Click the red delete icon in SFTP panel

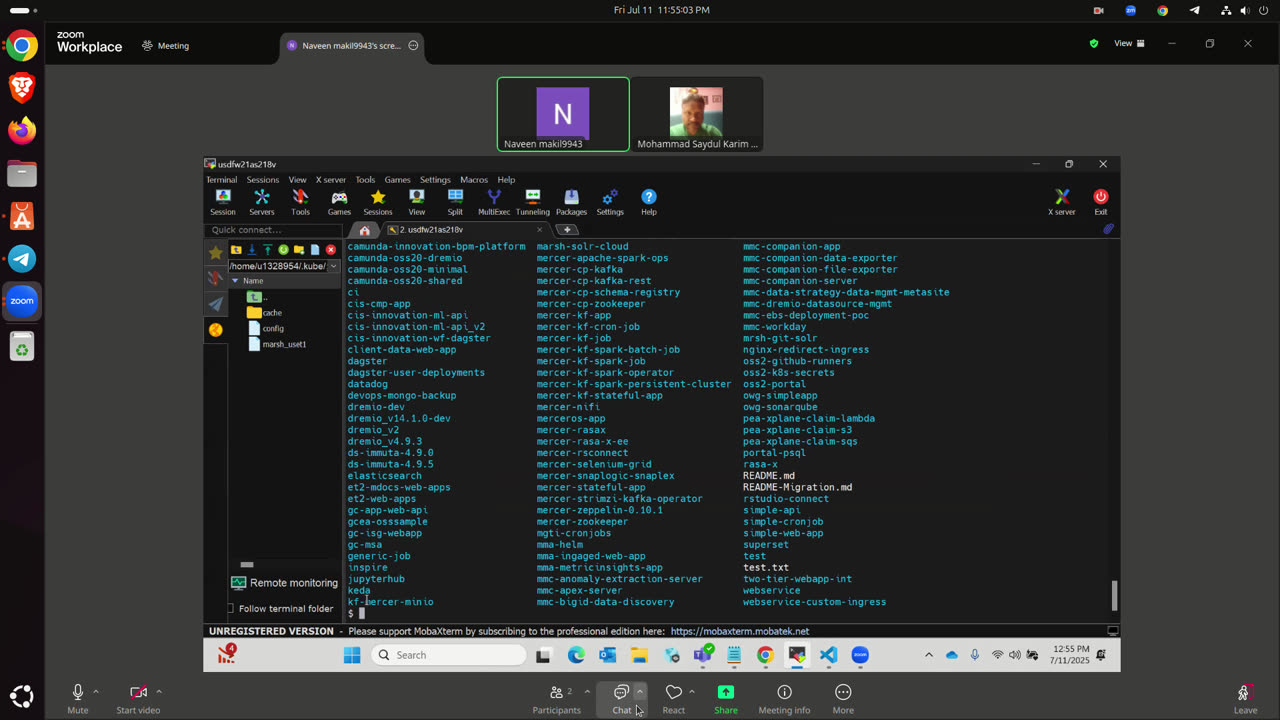click(331, 250)
